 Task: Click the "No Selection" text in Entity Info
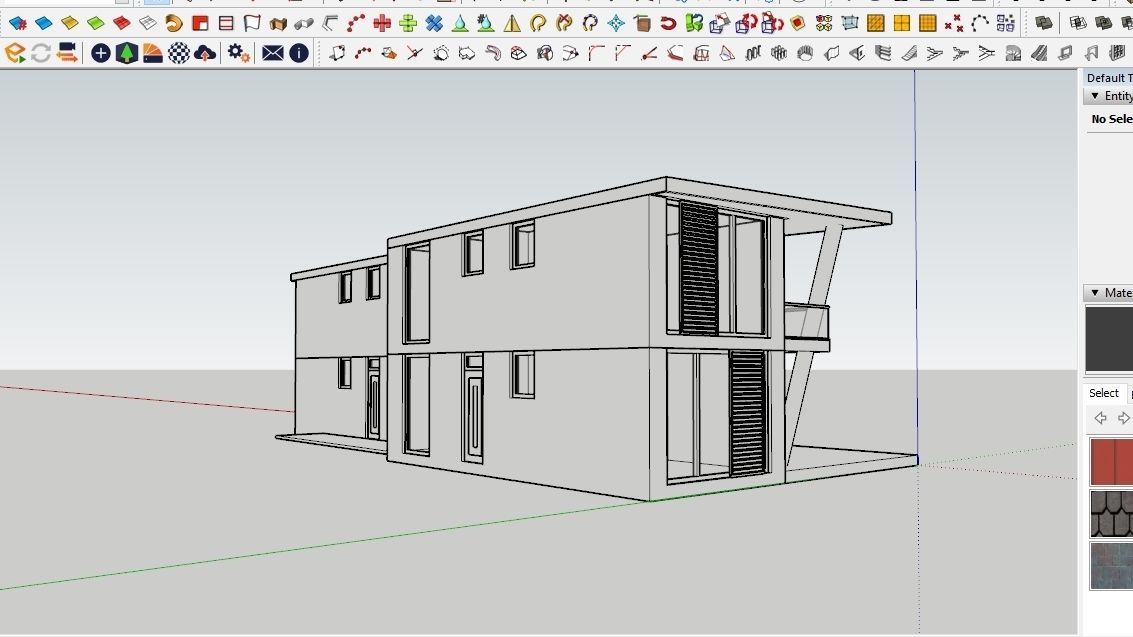(1112, 119)
